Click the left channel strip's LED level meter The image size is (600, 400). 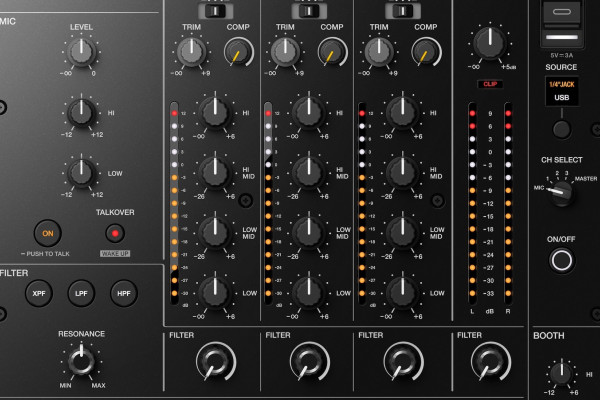click(174, 203)
